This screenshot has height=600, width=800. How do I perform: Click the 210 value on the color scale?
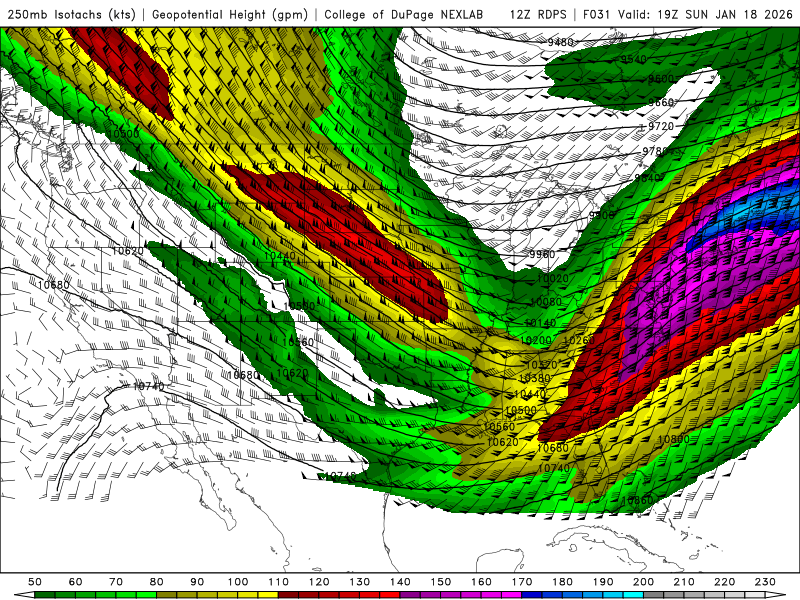684,582
